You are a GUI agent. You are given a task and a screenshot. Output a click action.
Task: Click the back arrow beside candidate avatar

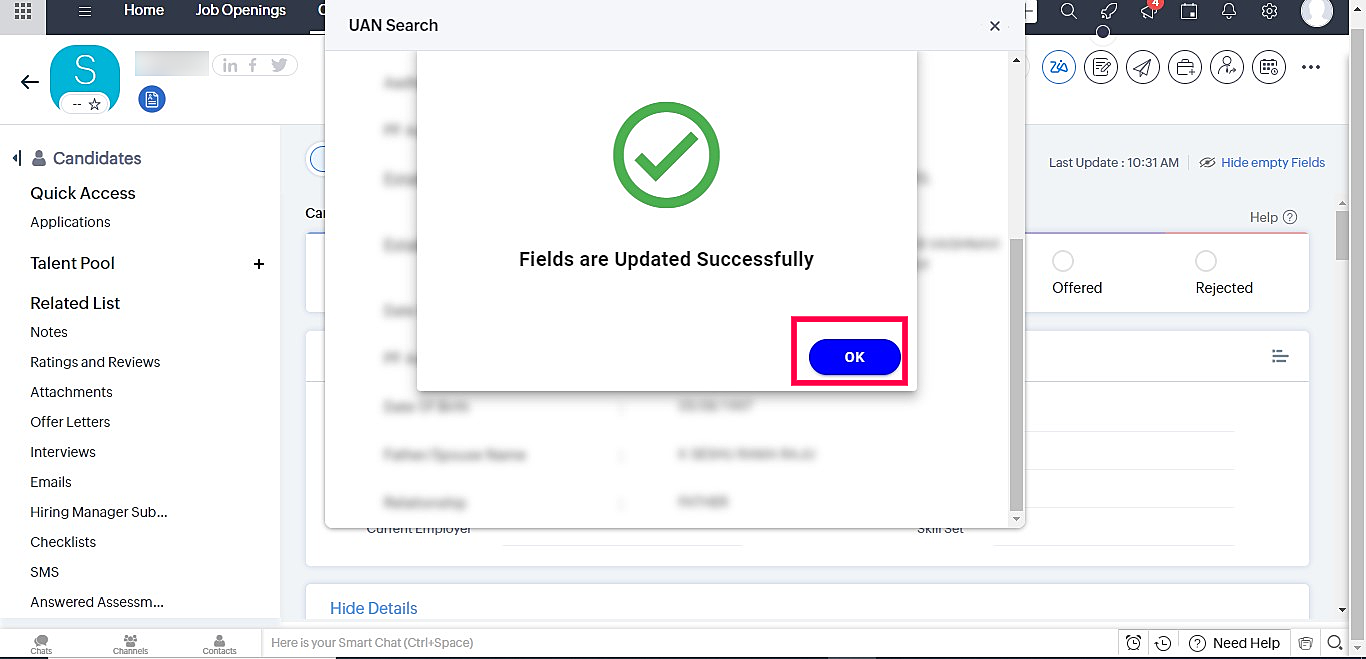[x=30, y=82]
